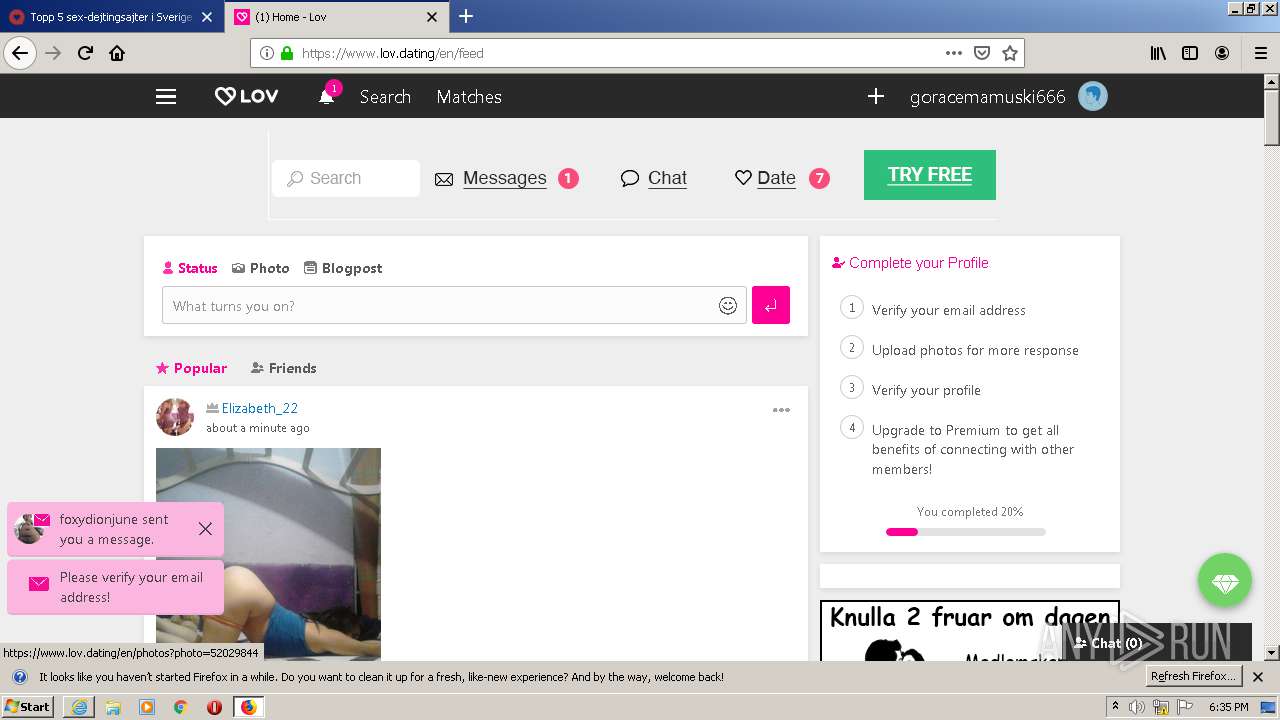Click 'Verify your profile' step
Viewport: 1280px width, 720px height.
click(926, 390)
